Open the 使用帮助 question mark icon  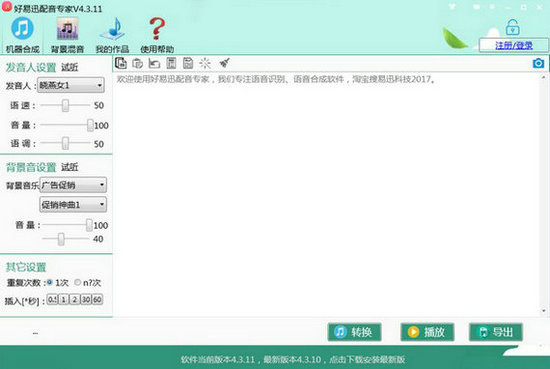pyautogui.click(x=157, y=29)
